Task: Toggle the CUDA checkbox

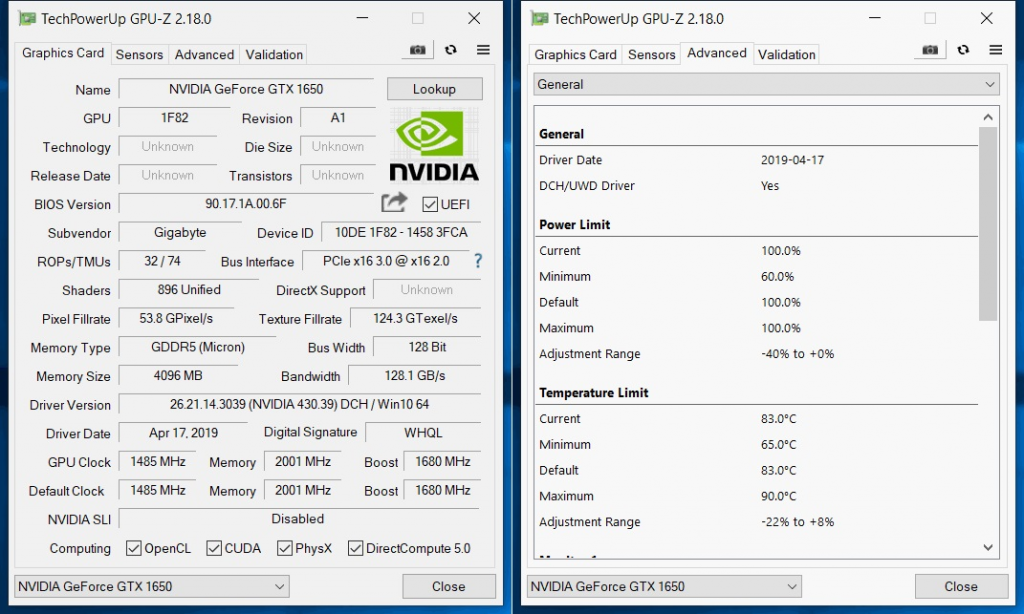Action: coord(214,548)
